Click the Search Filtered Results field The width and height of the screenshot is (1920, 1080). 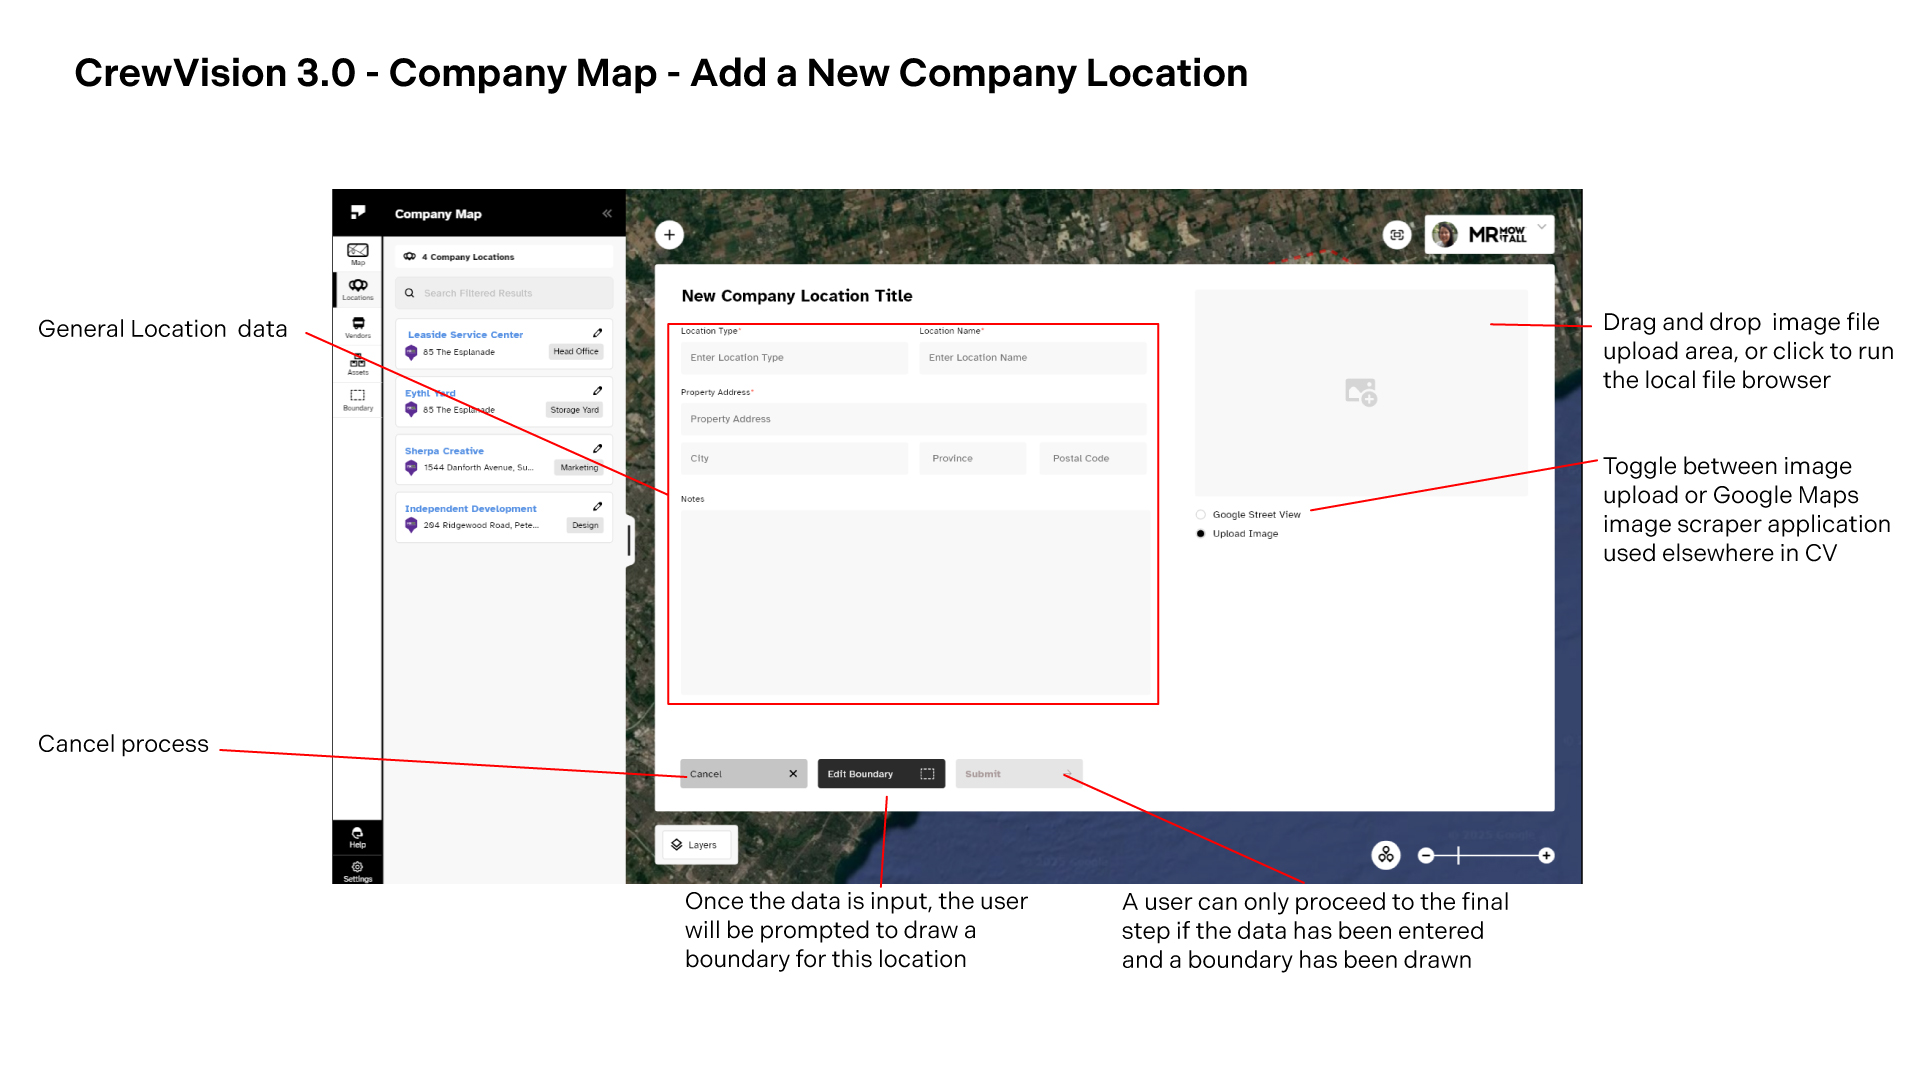[x=504, y=293]
